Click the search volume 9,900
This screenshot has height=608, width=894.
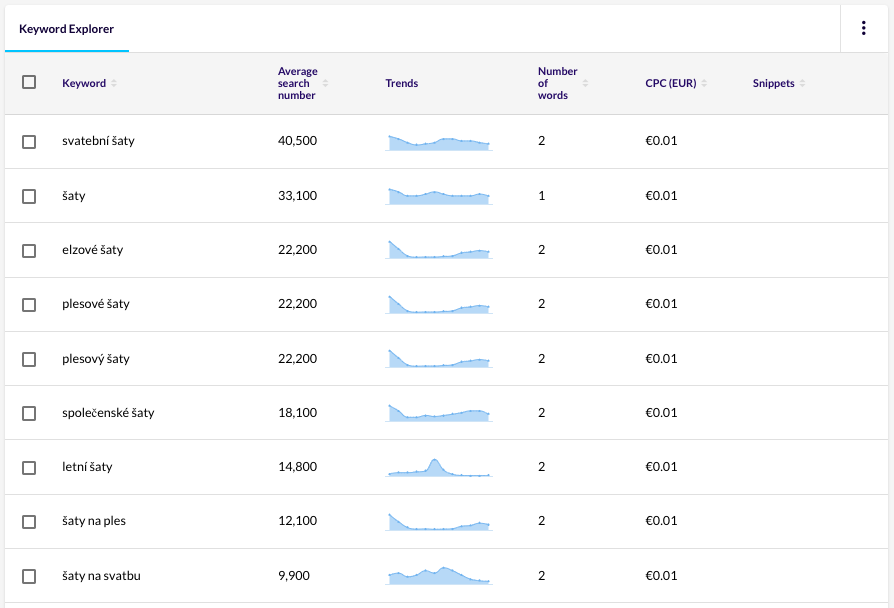pyautogui.click(x=294, y=575)
